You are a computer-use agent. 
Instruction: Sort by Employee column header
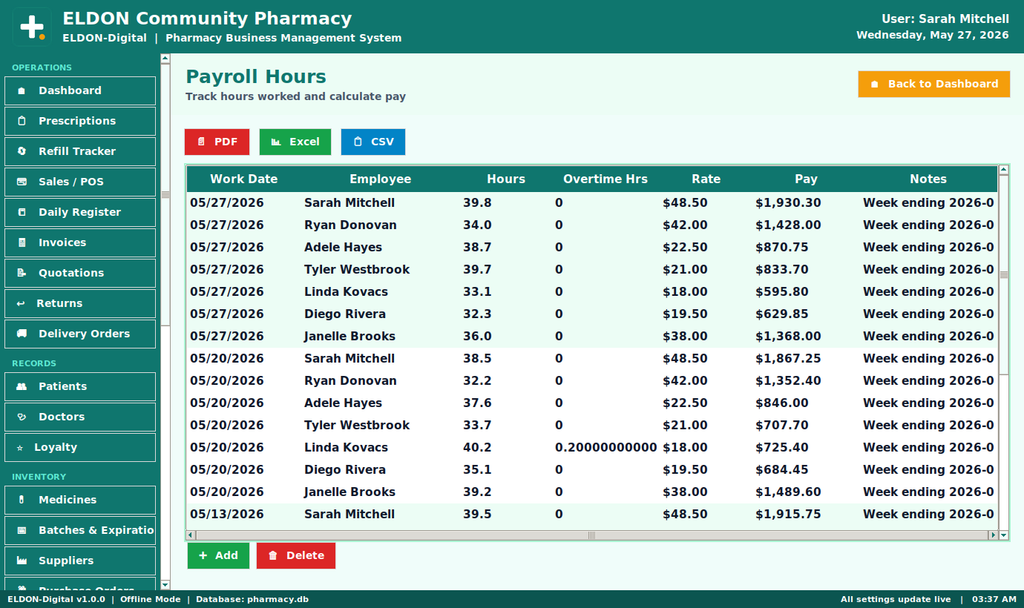(x=380, y=179)
